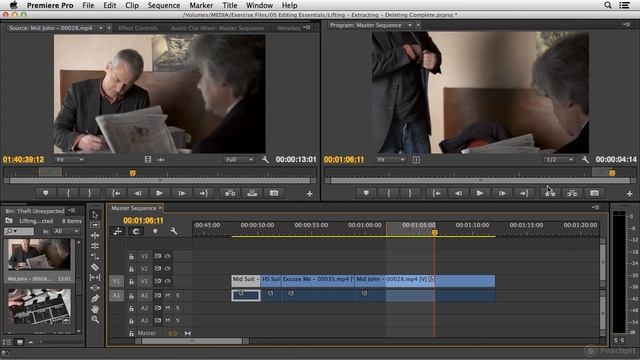The image size is (640, 360).
Task: Open Source monitor zoom Fit dropdown
Action: pos(69,160)
